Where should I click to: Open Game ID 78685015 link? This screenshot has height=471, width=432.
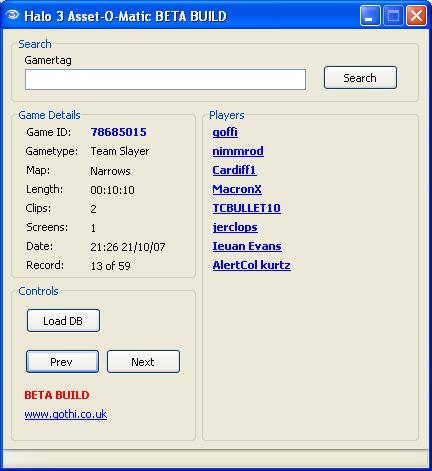pos(118,132)
